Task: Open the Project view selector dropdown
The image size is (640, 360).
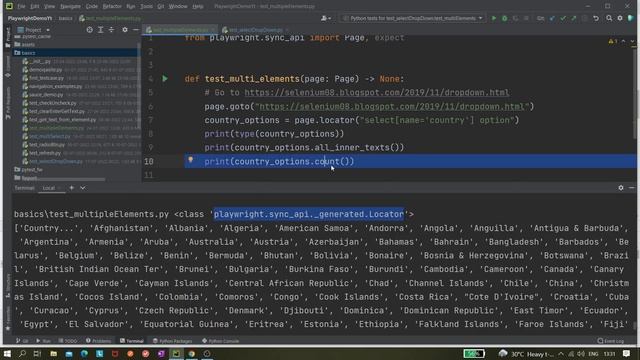Action: (x=33, y=30)
